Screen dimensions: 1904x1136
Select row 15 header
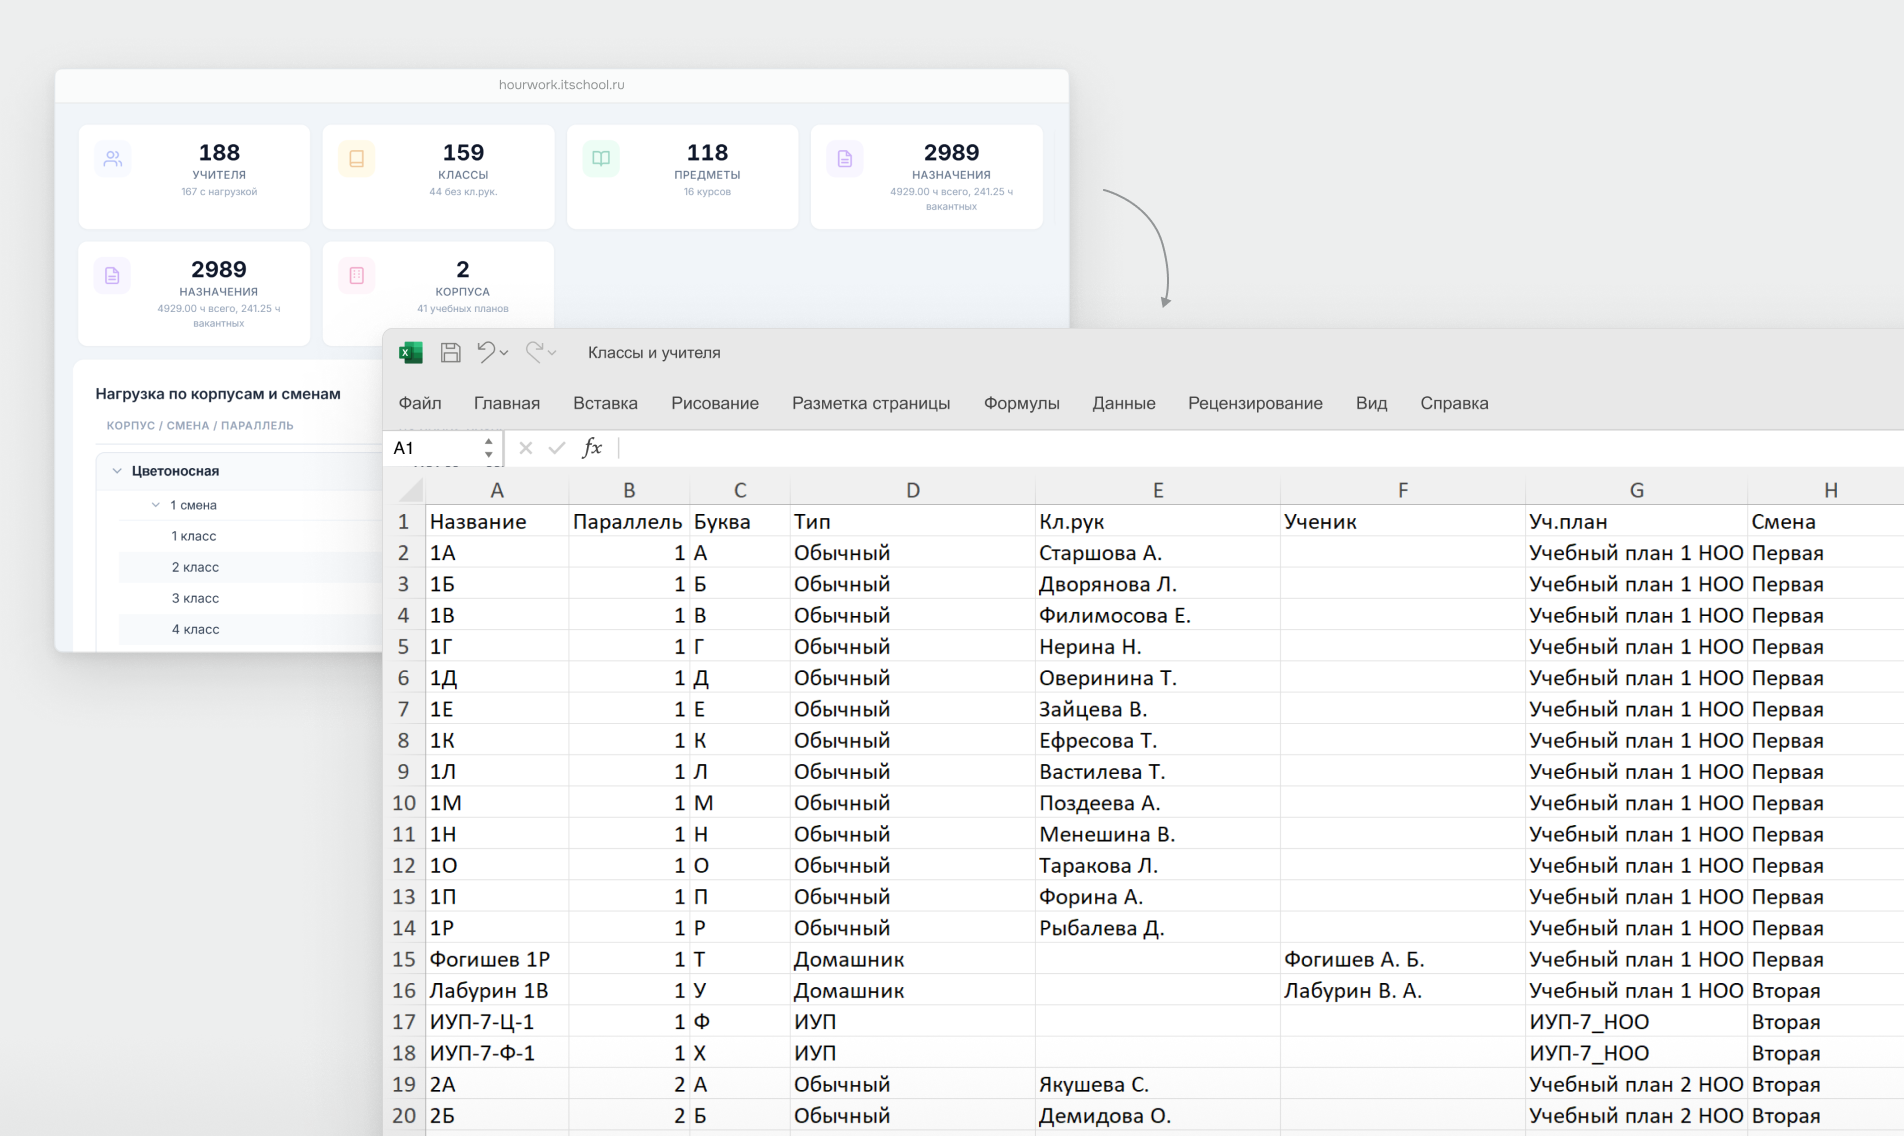pyautogui.click(x=404, y=959)
